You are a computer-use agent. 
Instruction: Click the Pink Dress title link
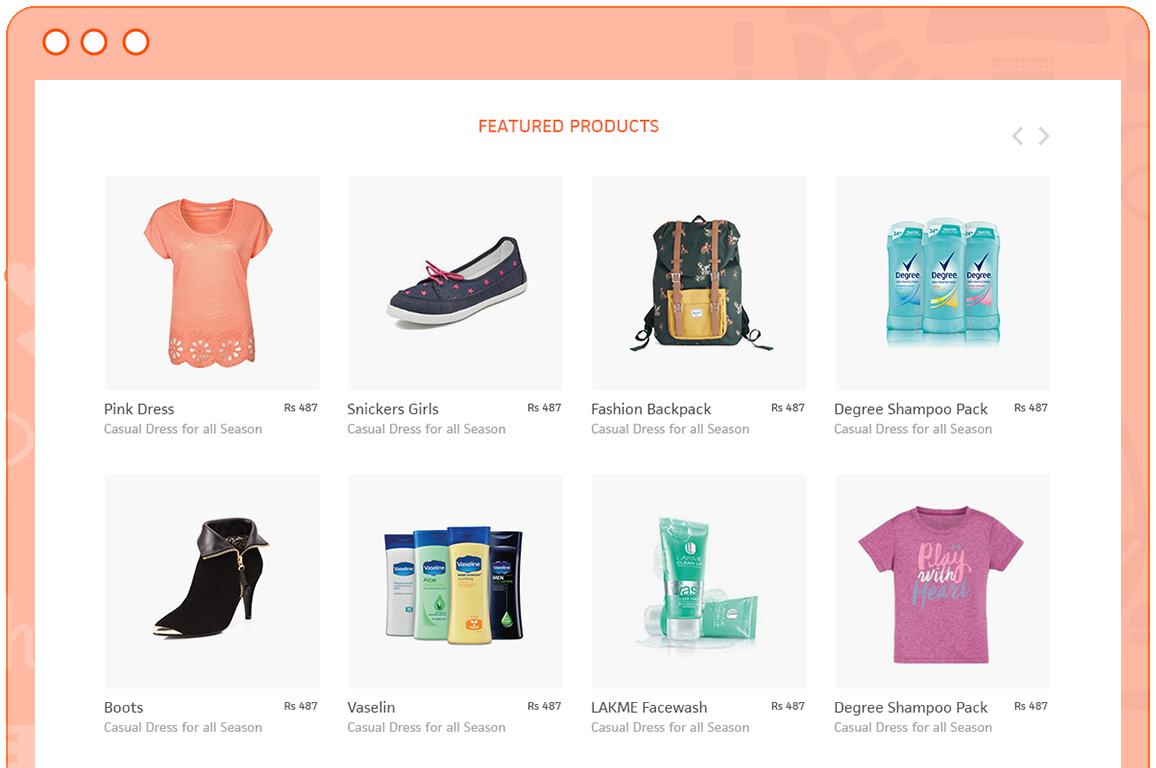(139, 409)
